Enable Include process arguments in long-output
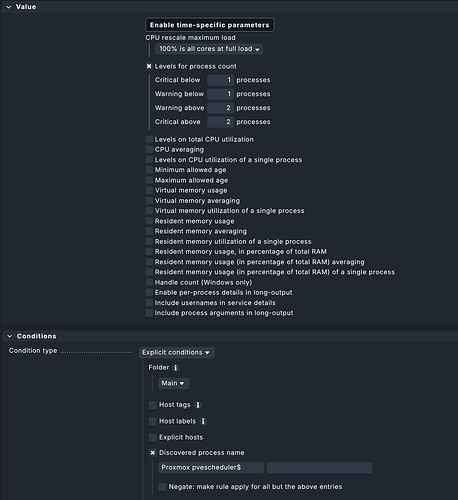This screenshot has height=500, width=458. tap(149, 313)
